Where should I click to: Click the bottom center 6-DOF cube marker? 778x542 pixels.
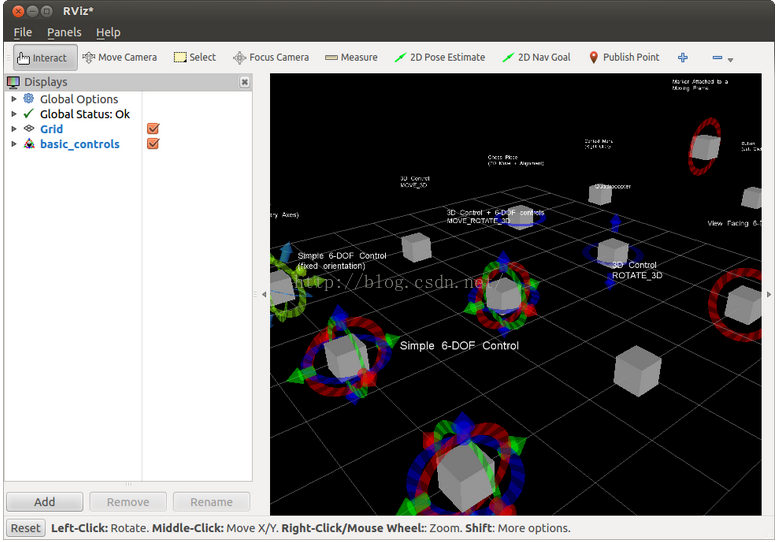[x=466, y=477]
